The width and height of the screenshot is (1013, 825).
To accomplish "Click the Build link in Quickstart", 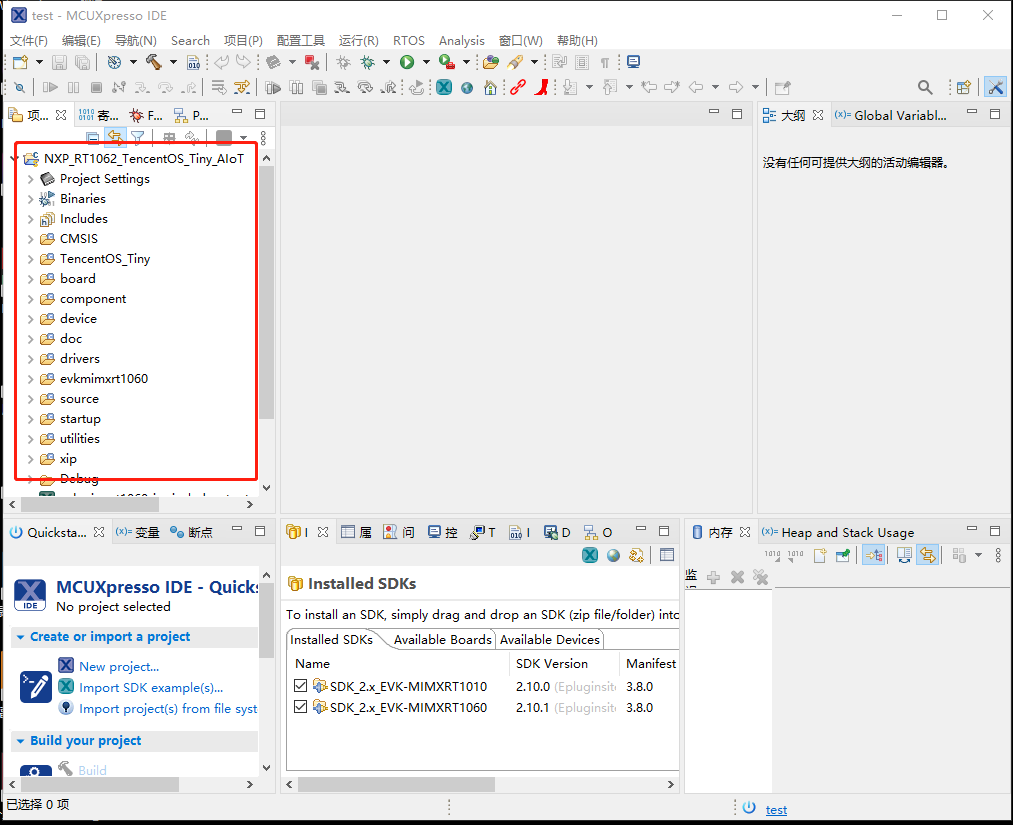I will point(92,770).
